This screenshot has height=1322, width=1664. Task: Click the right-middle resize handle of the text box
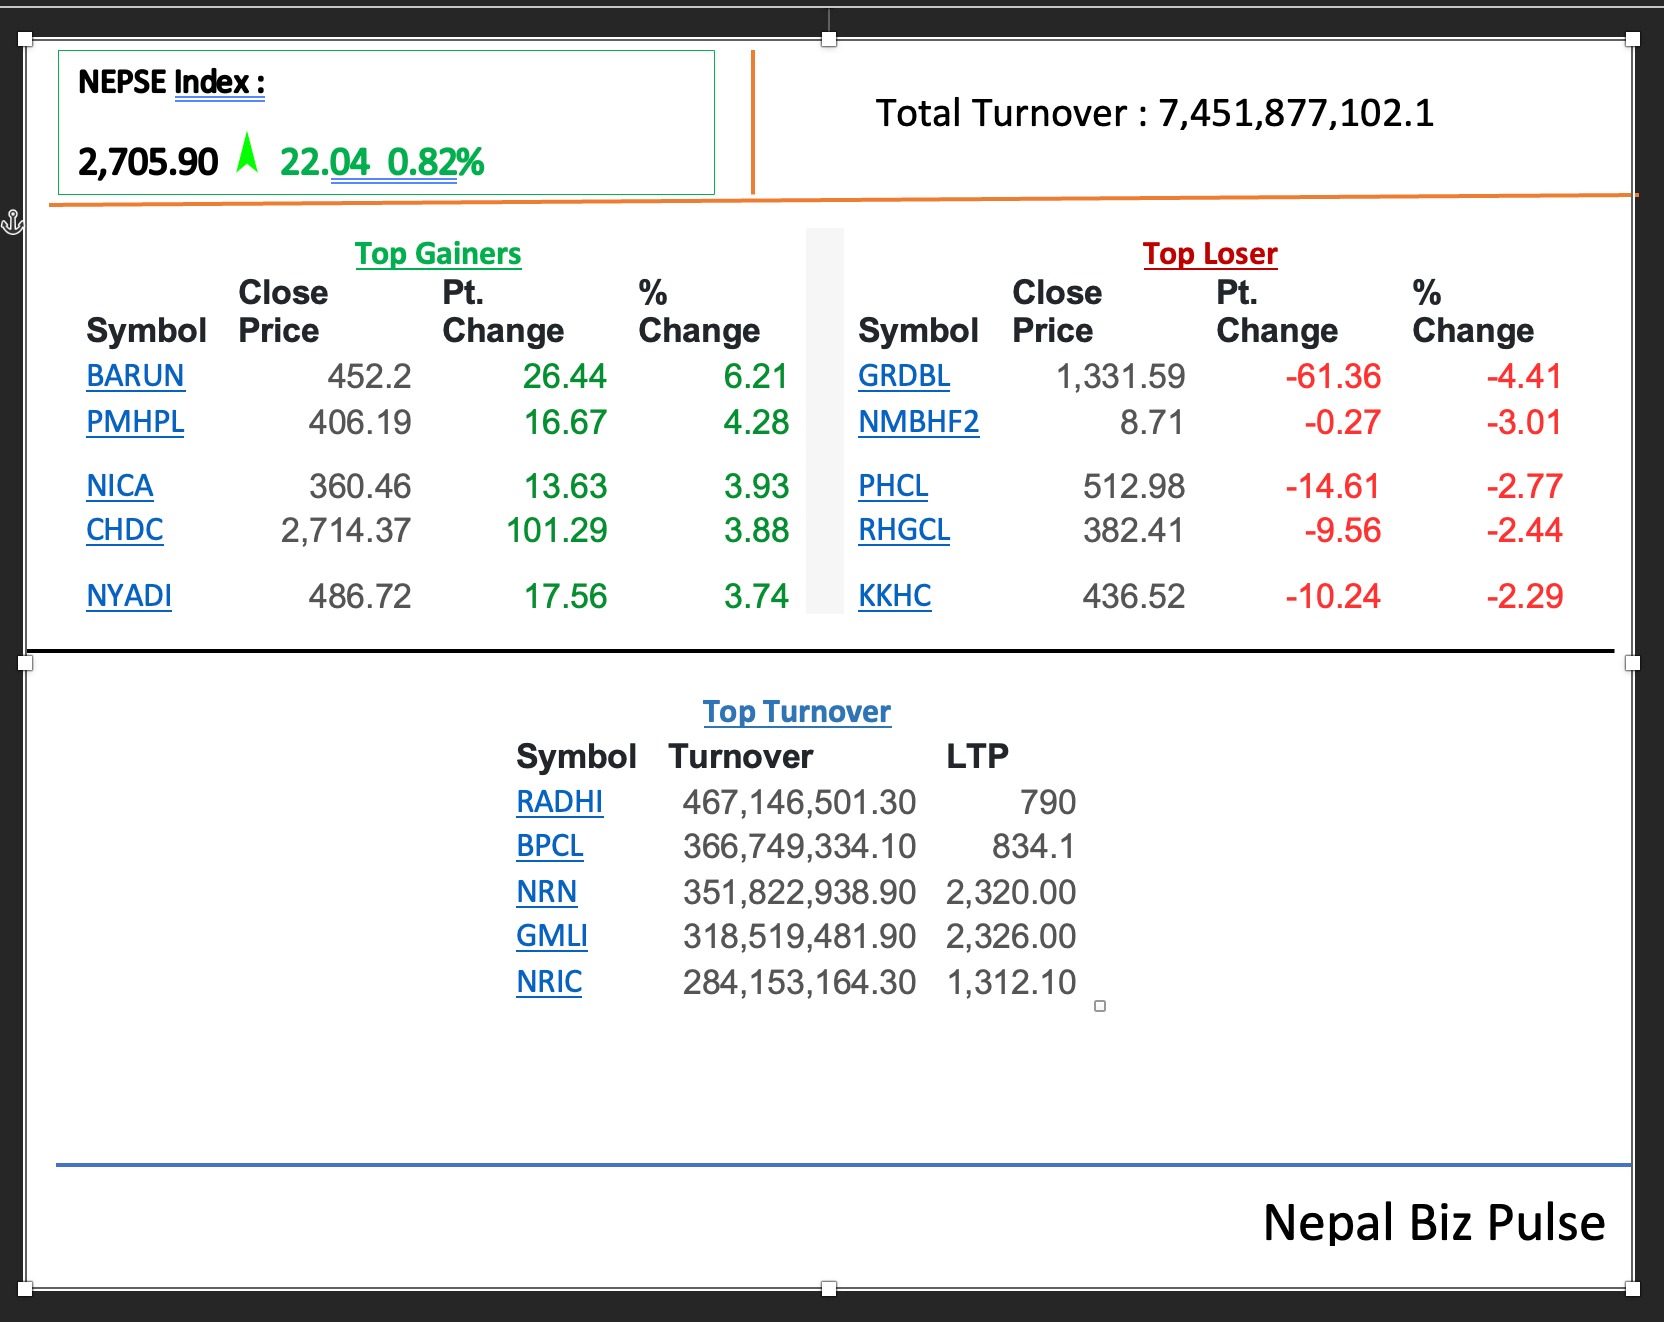(x=1632, y=663)
